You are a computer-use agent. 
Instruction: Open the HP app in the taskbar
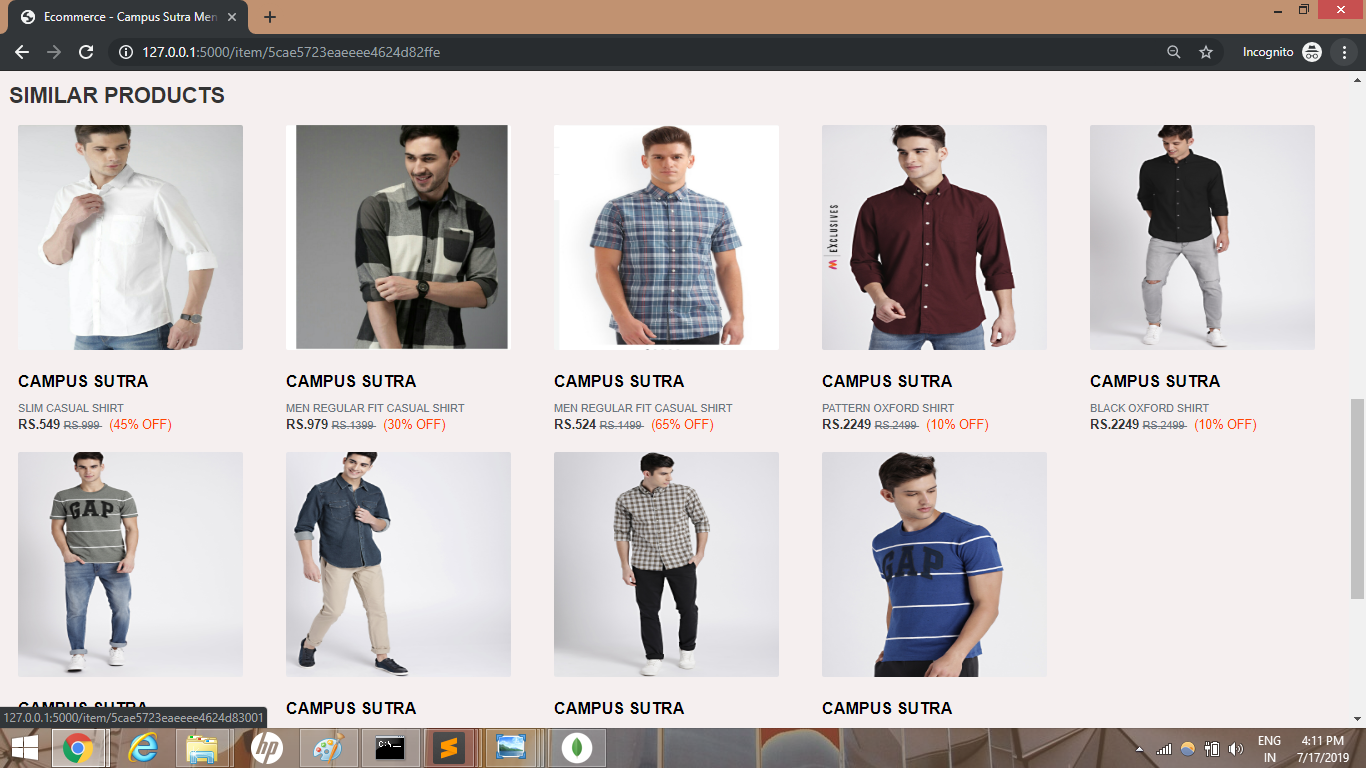click(266, 748)
